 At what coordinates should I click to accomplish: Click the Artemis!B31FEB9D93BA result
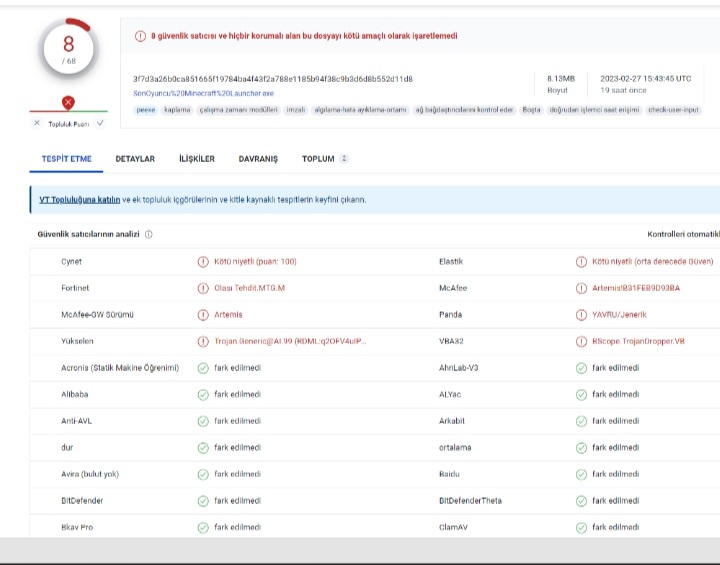[x=636, y=288]
